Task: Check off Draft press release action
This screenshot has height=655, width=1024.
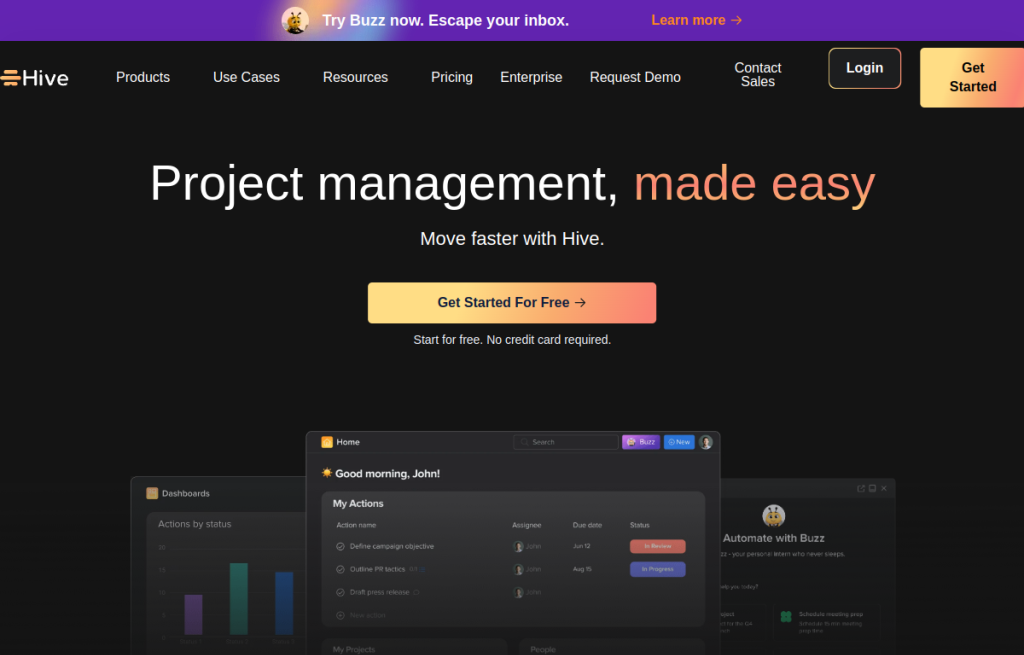Action: pyautogui.click(x=340, y=592)
